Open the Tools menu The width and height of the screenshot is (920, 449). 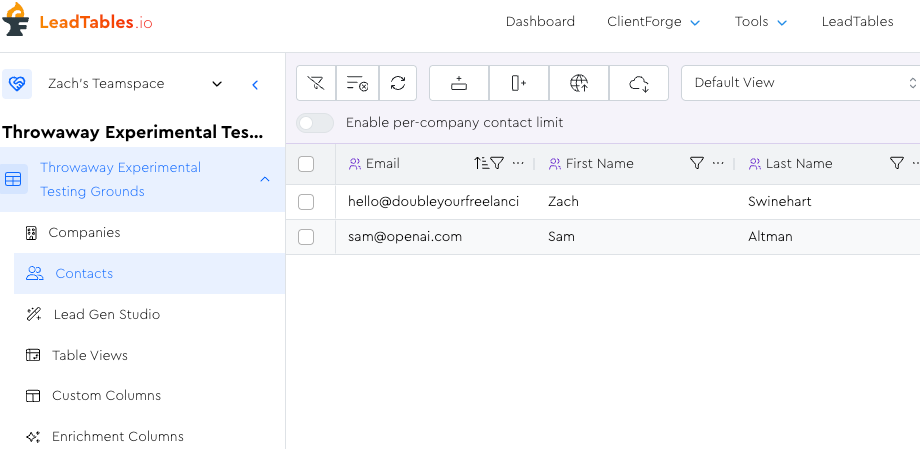click(760, 22)
